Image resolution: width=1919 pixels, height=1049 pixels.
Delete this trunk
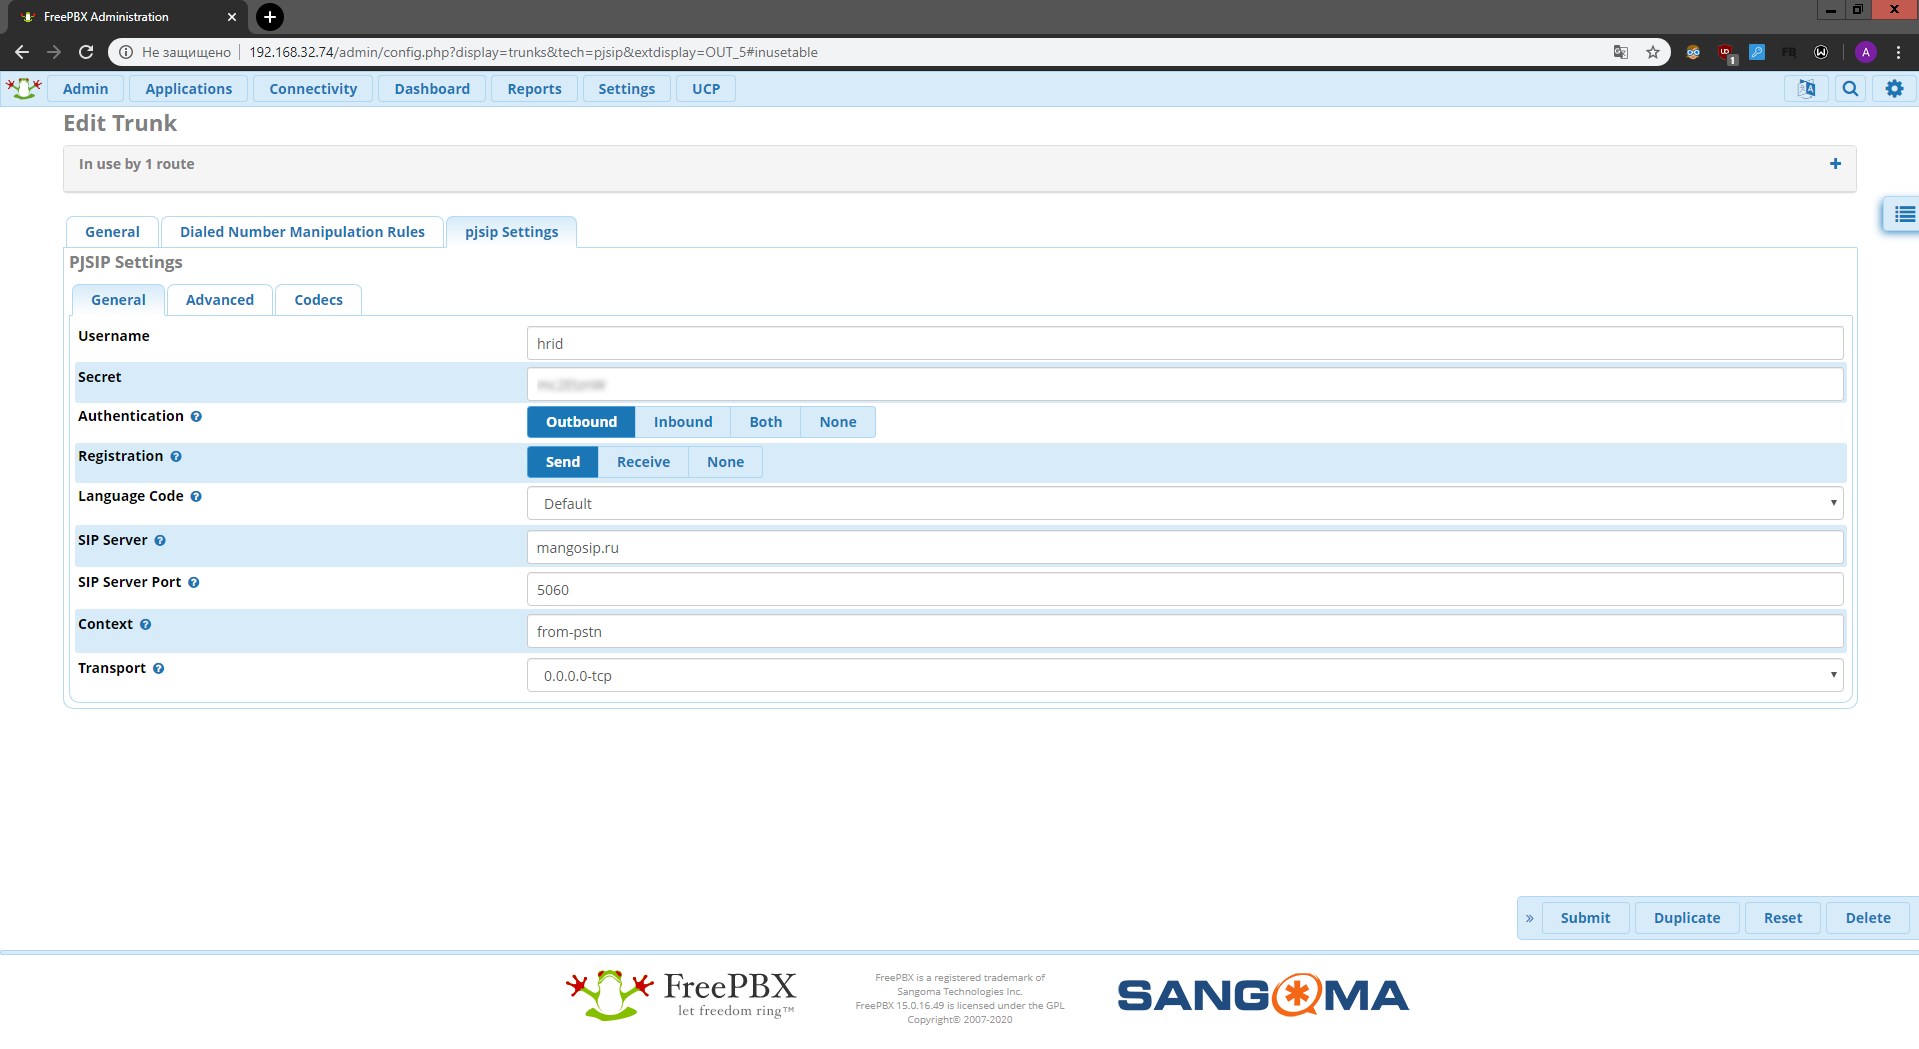point(1868,918)
